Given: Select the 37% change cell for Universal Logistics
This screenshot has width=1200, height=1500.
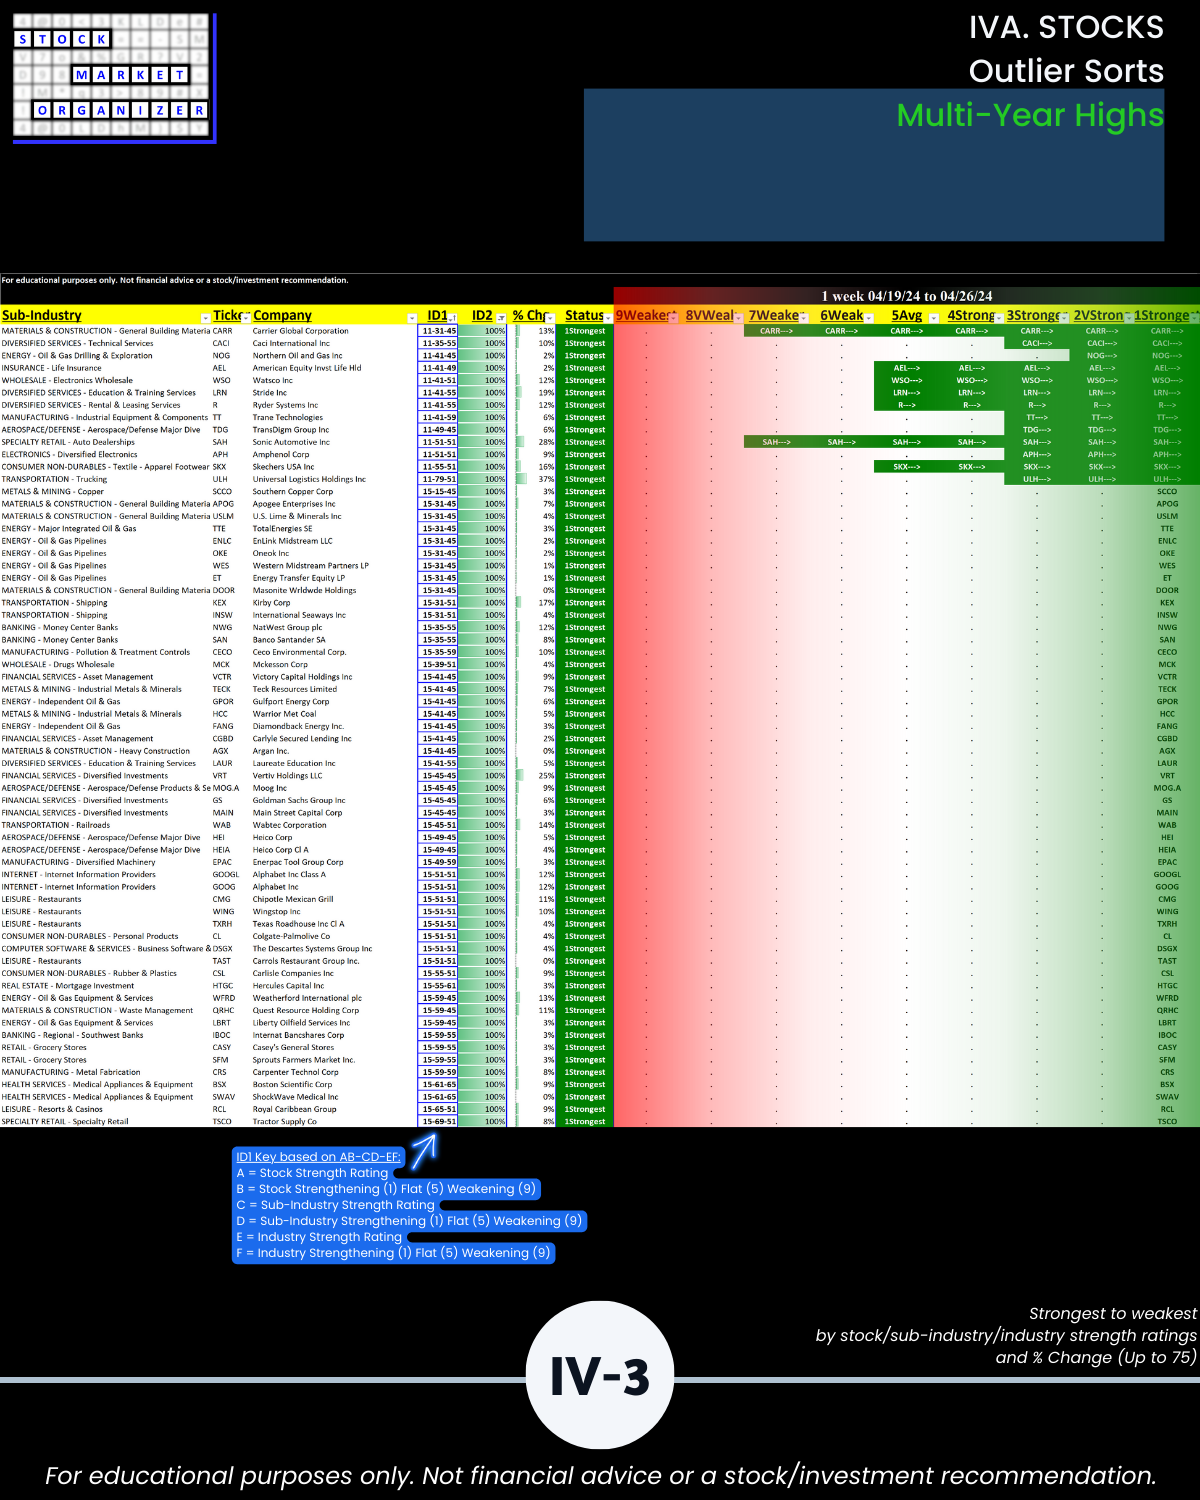Looking at the screenshot, I should pos(534,479).
